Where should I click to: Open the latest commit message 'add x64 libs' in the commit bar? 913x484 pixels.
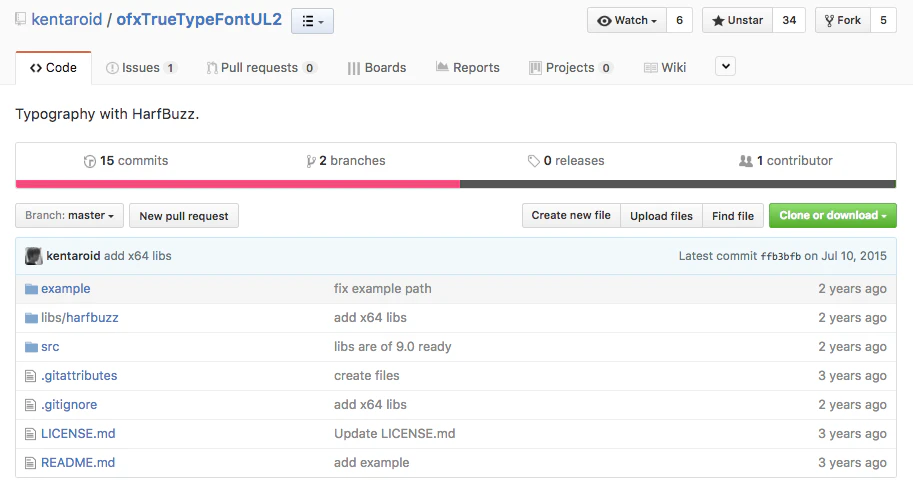[x=138, y=256]
